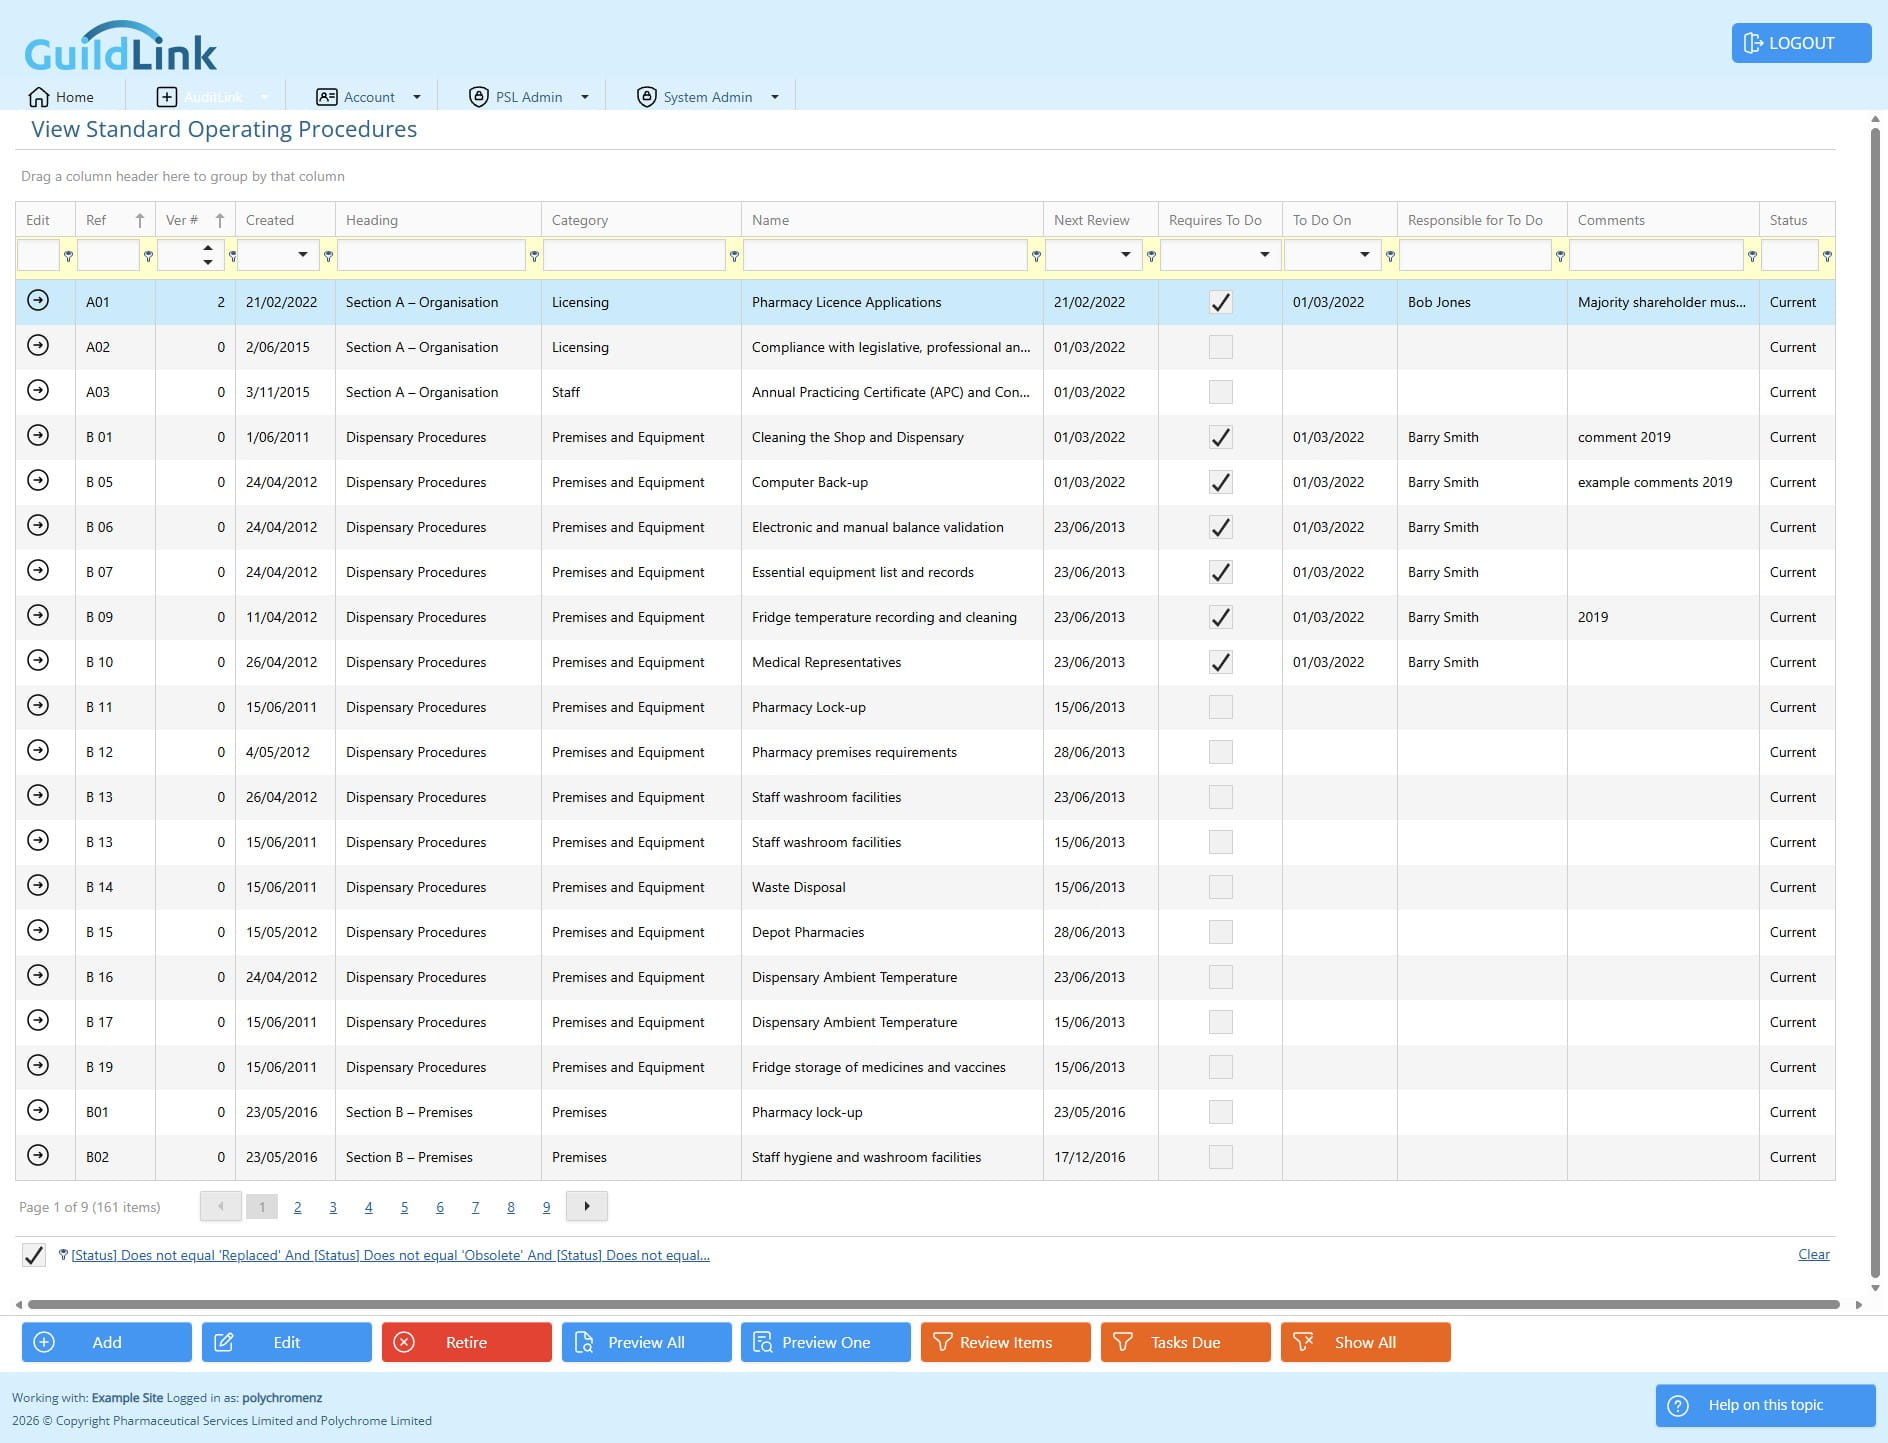Click the filter icon beside the Name filter box
The image size is (1888, 1443).
(x=1036, y=257)
